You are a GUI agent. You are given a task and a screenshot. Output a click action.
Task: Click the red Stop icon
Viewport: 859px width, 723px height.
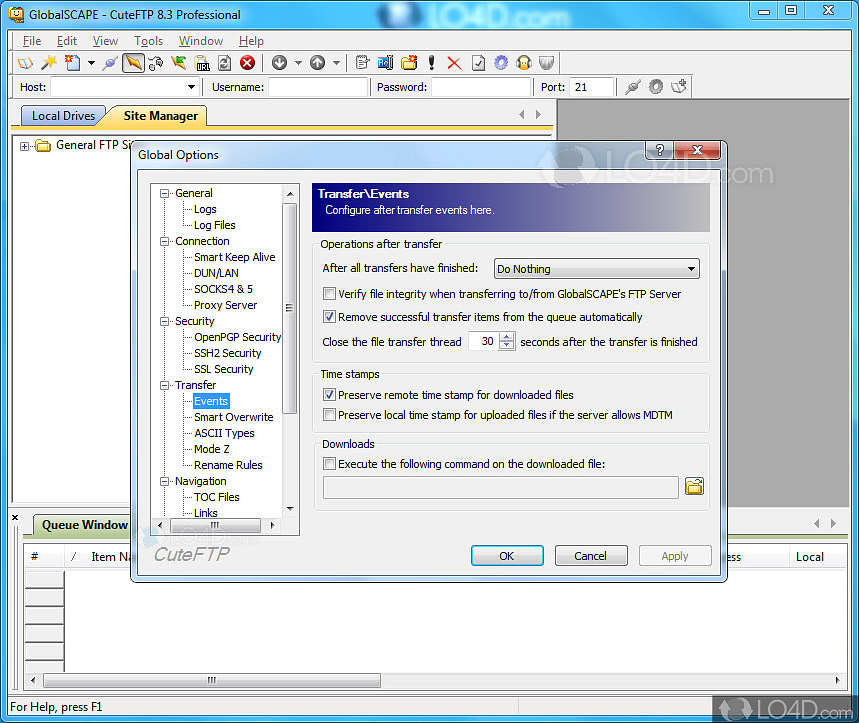(x=248, y=63)
